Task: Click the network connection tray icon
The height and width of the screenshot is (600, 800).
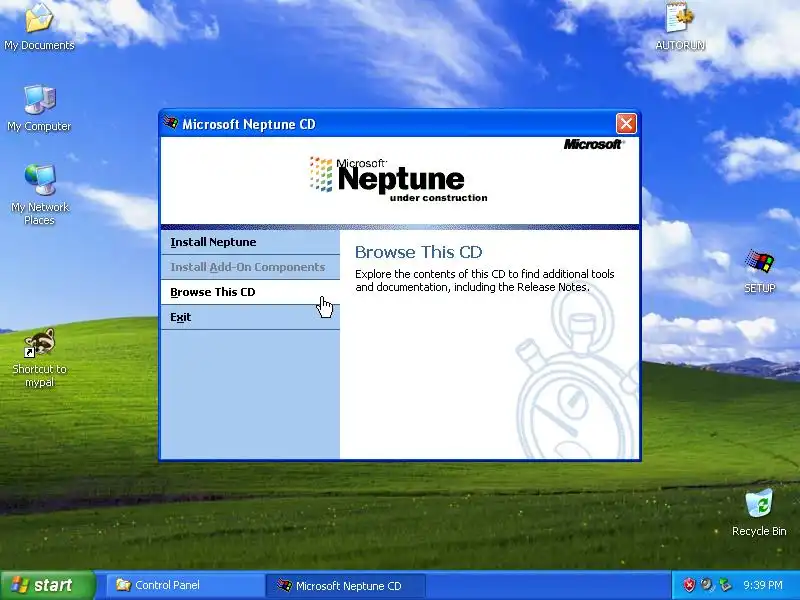Action: coord(724,585)
